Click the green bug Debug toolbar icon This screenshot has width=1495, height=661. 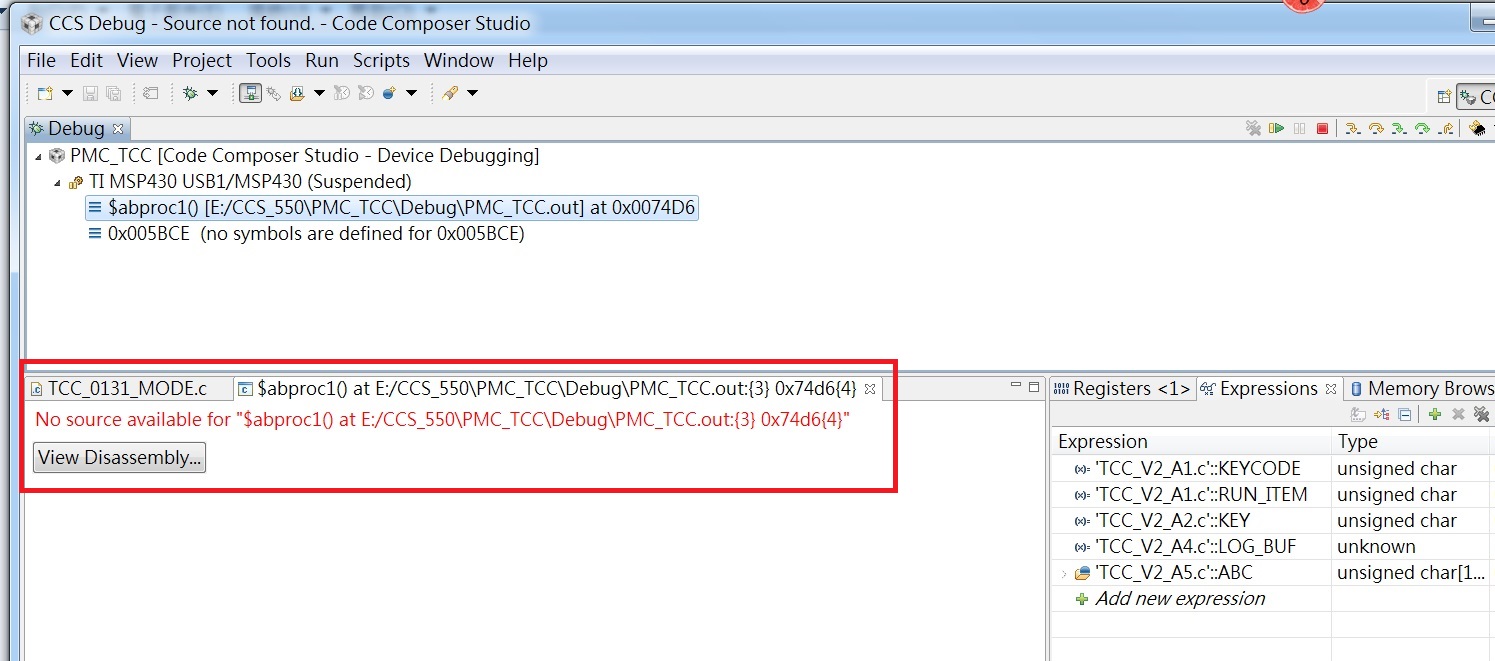190,93
